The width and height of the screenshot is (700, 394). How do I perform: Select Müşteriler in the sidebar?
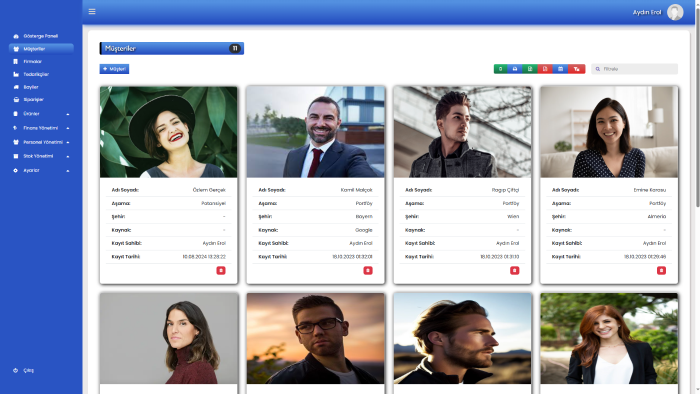click(41, 49)
